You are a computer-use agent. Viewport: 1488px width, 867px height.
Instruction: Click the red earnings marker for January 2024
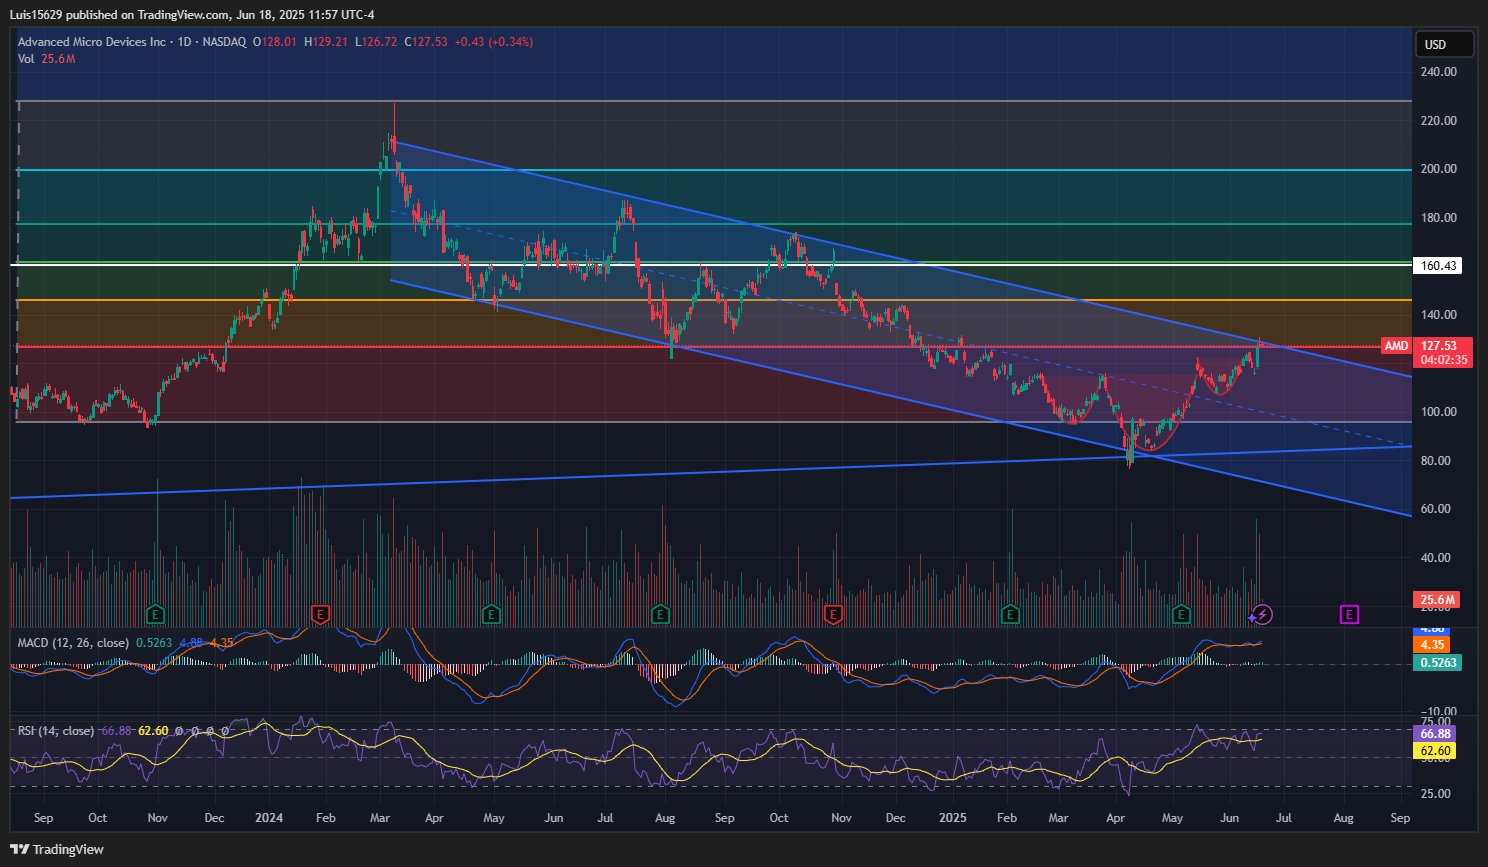point(320,613)
